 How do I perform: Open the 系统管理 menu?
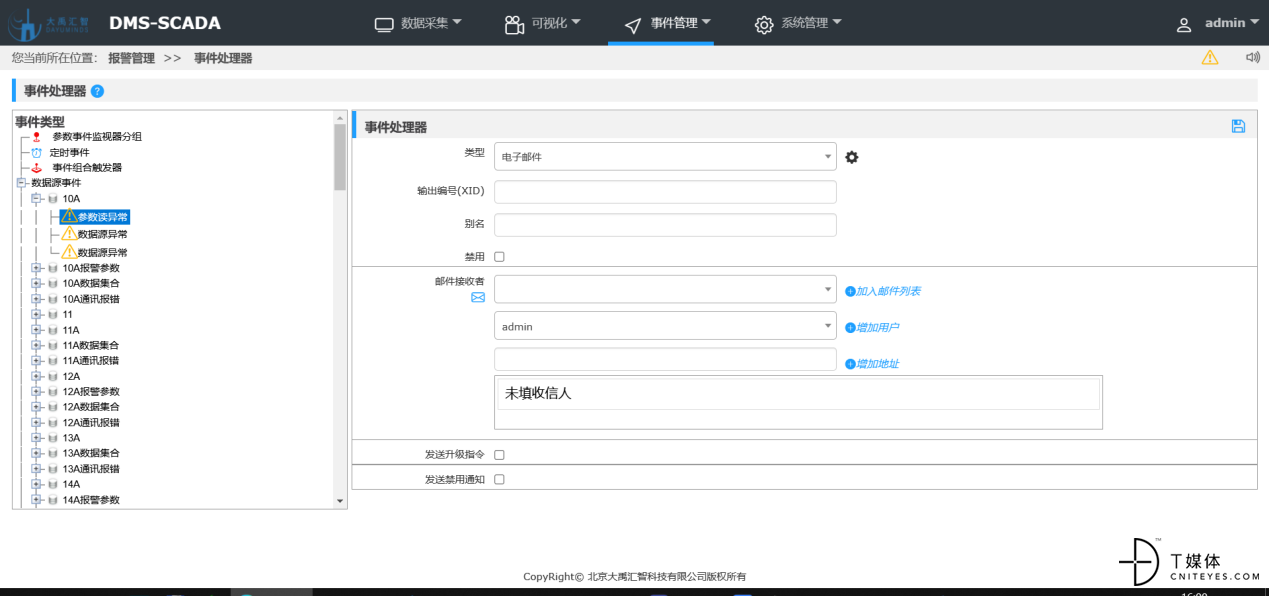(798, 23)
